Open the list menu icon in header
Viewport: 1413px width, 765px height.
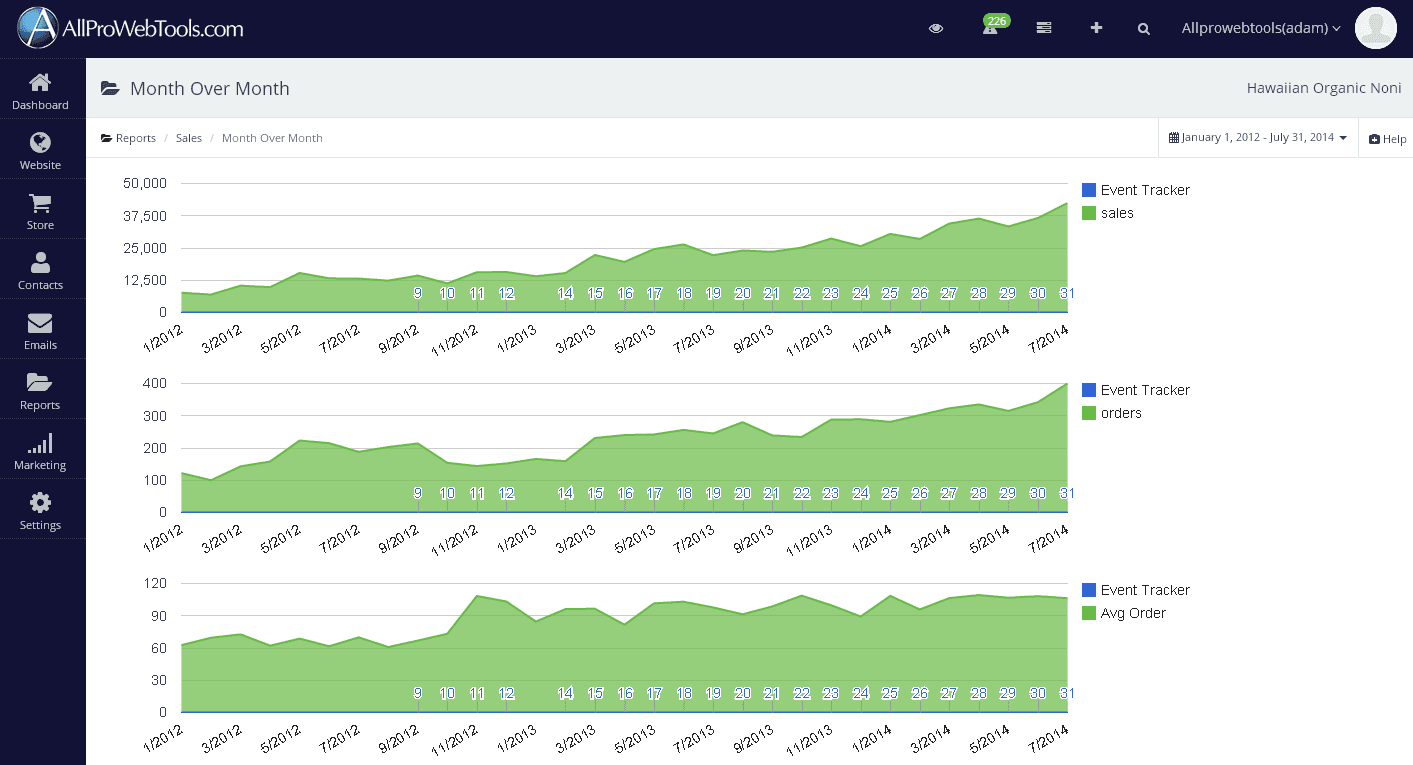coord(1044,28)
